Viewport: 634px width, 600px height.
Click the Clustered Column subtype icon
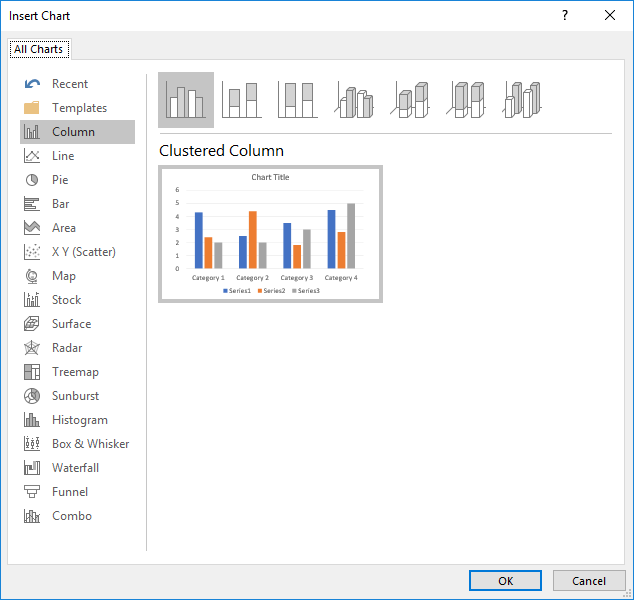coord(185,100)
